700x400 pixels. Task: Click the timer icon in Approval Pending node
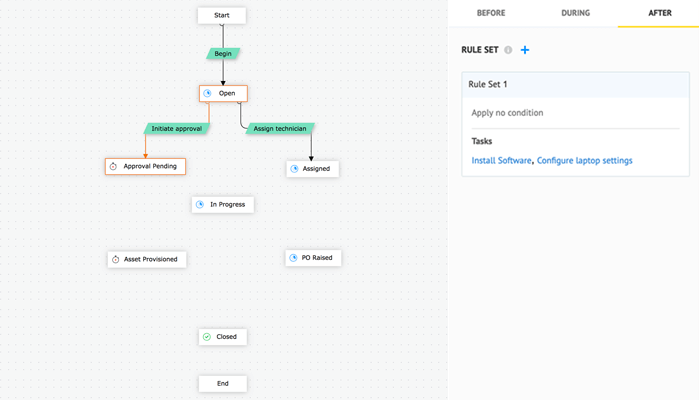(x=114, y=166)
